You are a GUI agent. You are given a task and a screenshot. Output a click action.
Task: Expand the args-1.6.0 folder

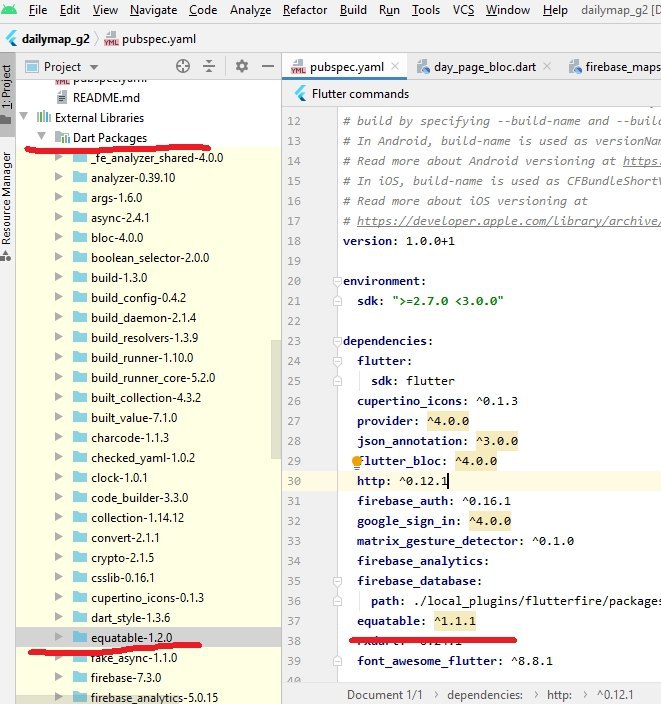click(x=58, y=197)
